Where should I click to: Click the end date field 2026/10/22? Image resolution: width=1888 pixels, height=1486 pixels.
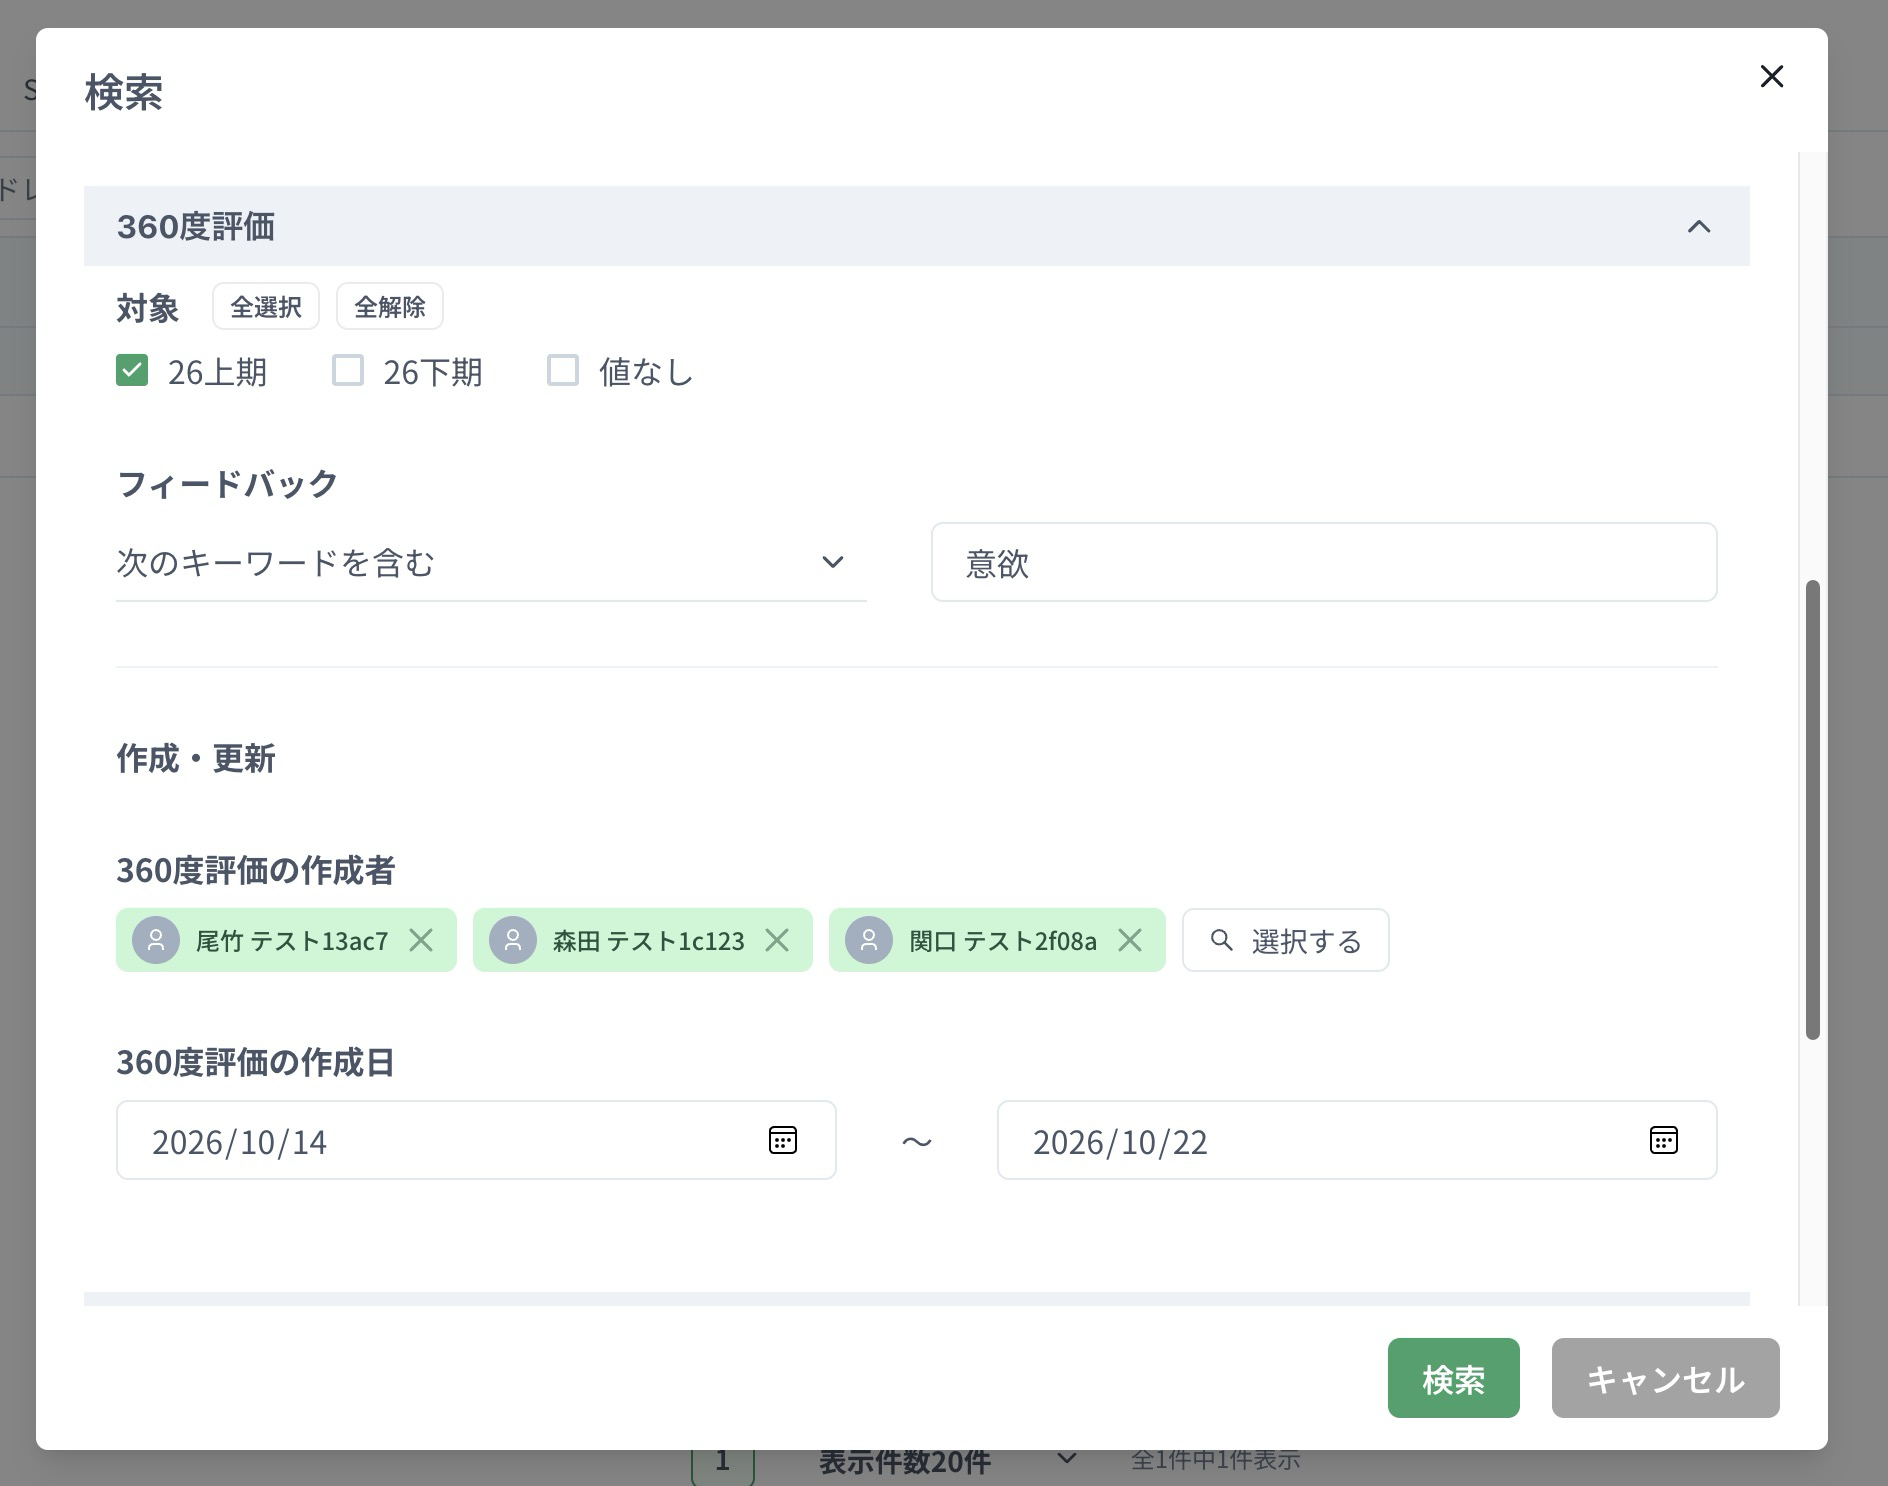tap(1357, 1140)
